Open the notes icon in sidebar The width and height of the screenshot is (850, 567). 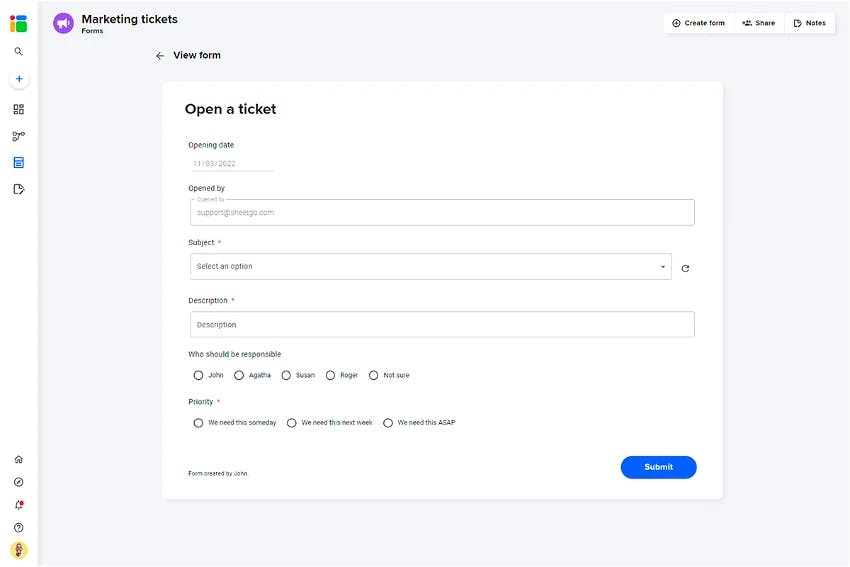click(18, 189)
